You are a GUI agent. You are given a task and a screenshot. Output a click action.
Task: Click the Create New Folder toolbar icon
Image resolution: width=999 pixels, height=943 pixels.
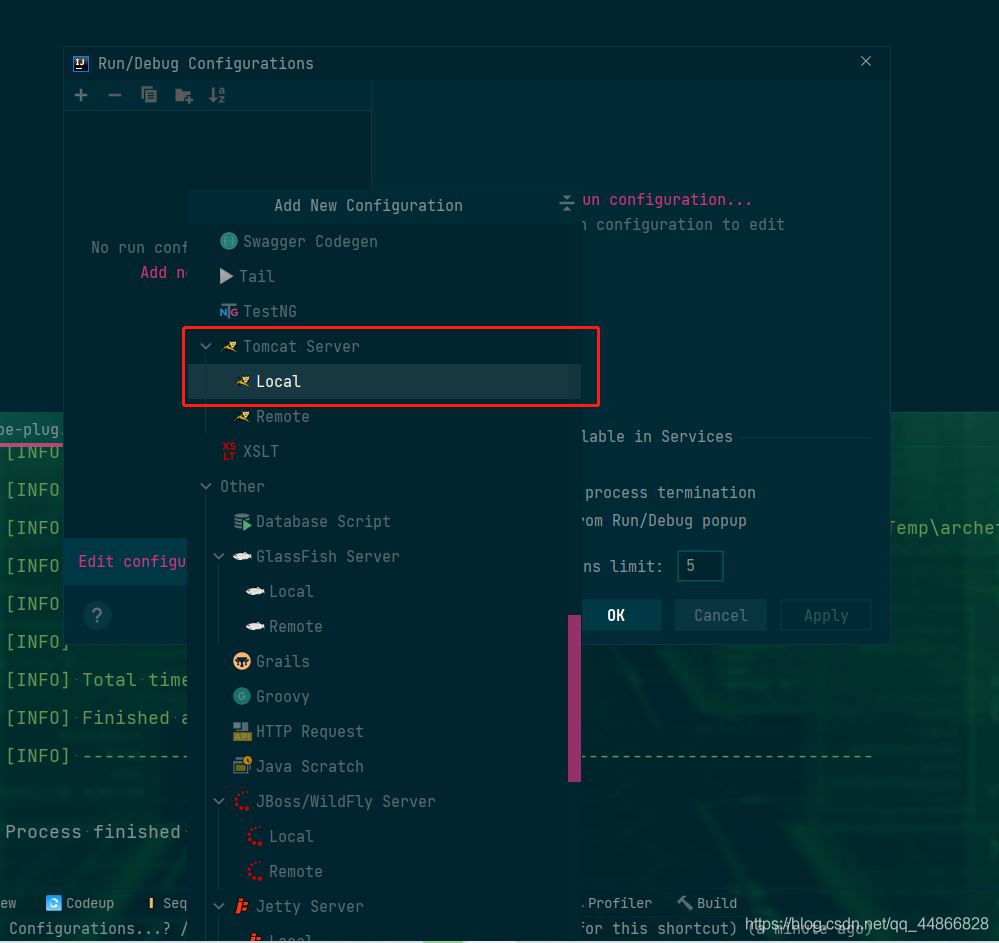[x=183, y=96]
